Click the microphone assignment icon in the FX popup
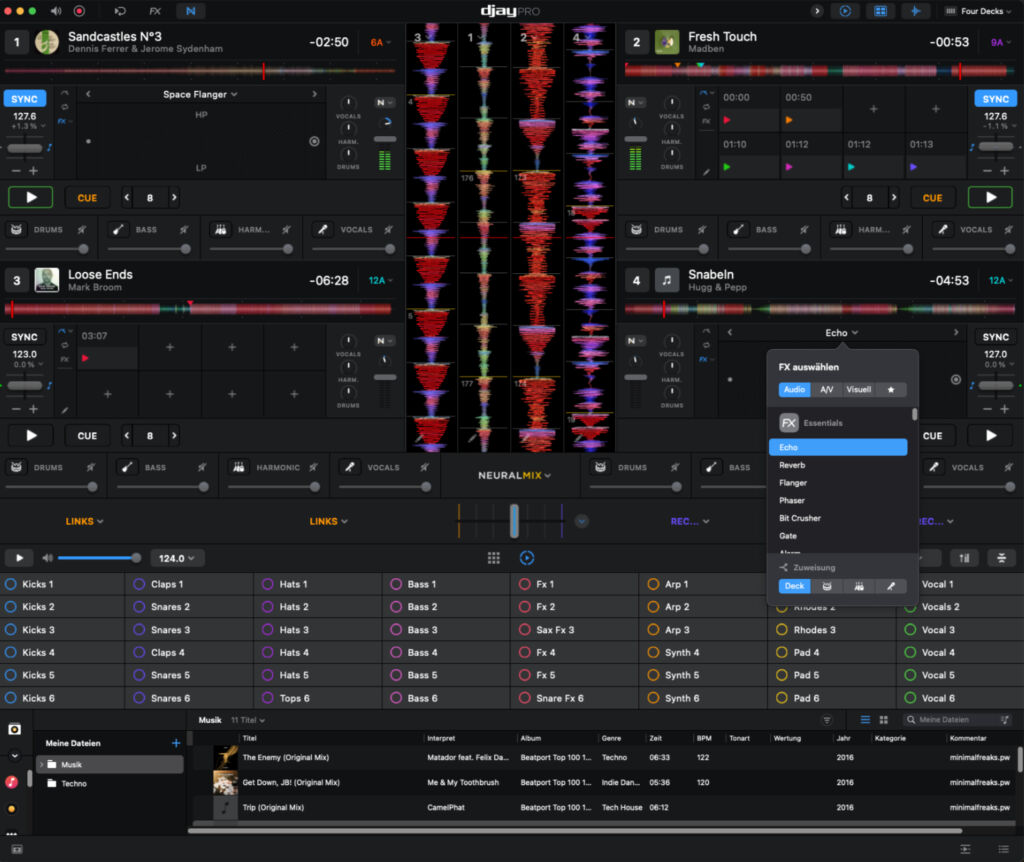This screenshot has height=862, width=1024. pyautogui.click(x=891, y=586)
